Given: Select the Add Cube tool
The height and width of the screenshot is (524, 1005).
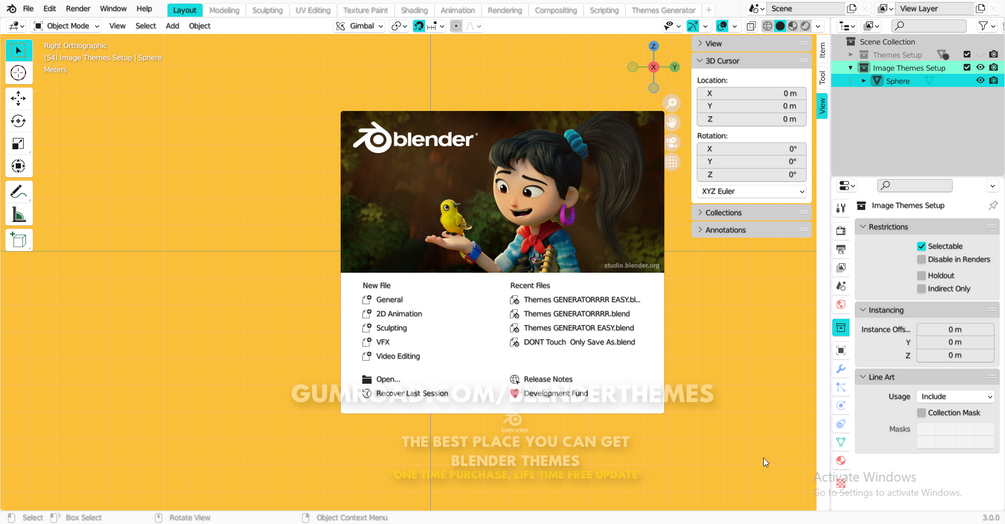Looking at the screenshot, I should point(19,240).
